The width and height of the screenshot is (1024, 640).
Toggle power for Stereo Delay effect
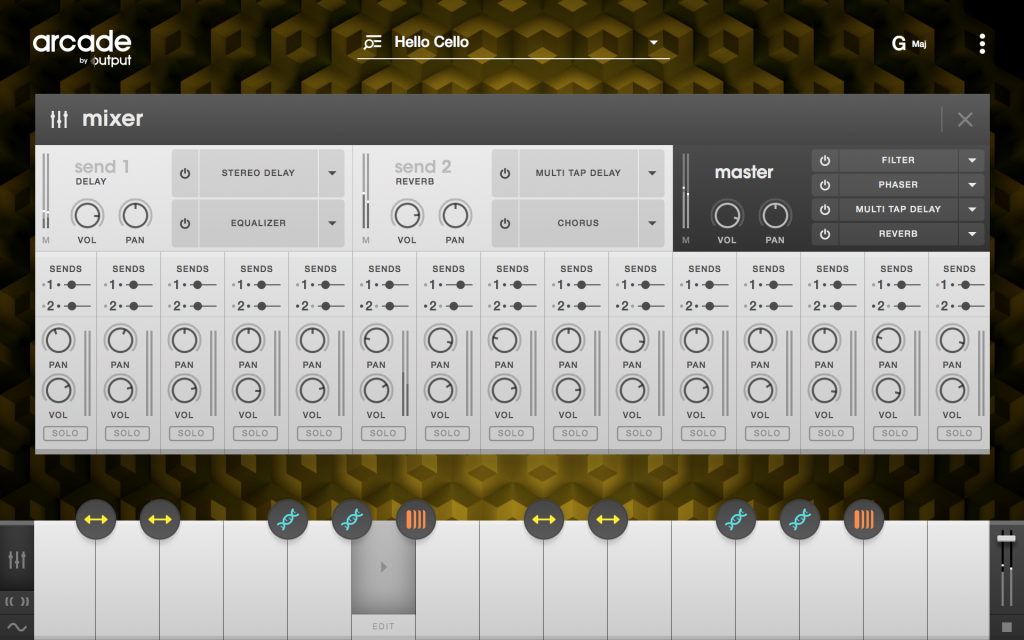click(185, 173)
